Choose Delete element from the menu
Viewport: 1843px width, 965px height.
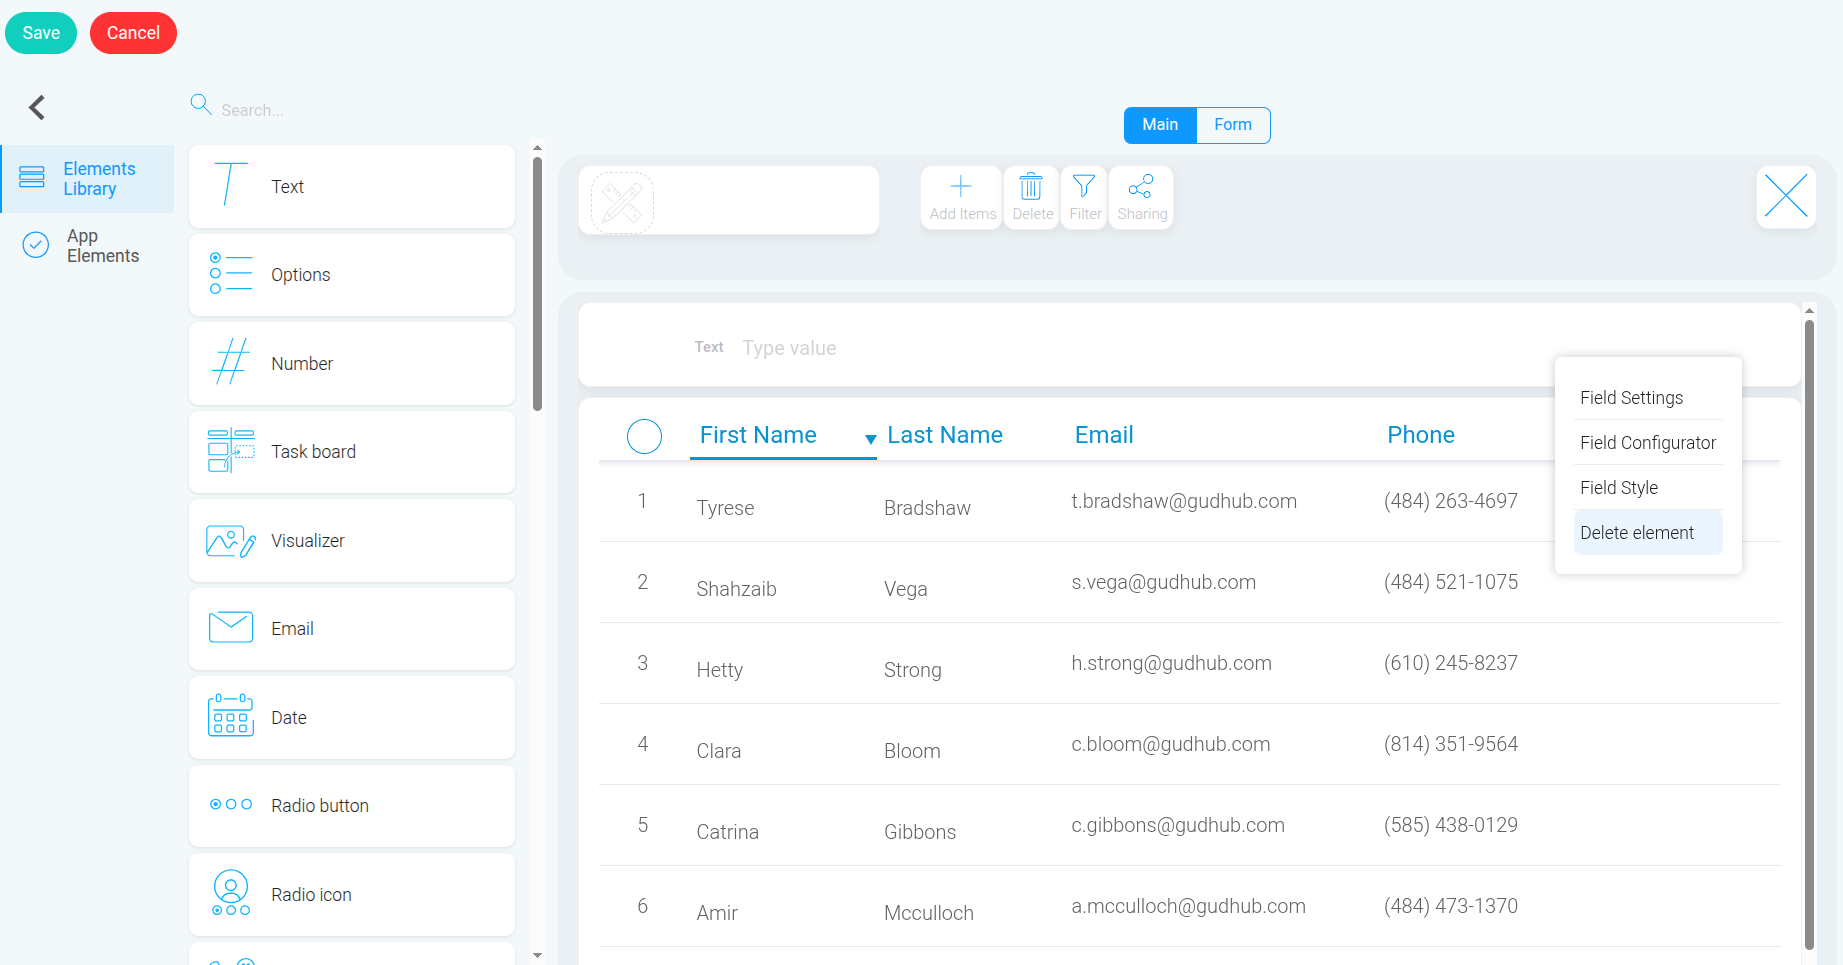click(1648, 533)
